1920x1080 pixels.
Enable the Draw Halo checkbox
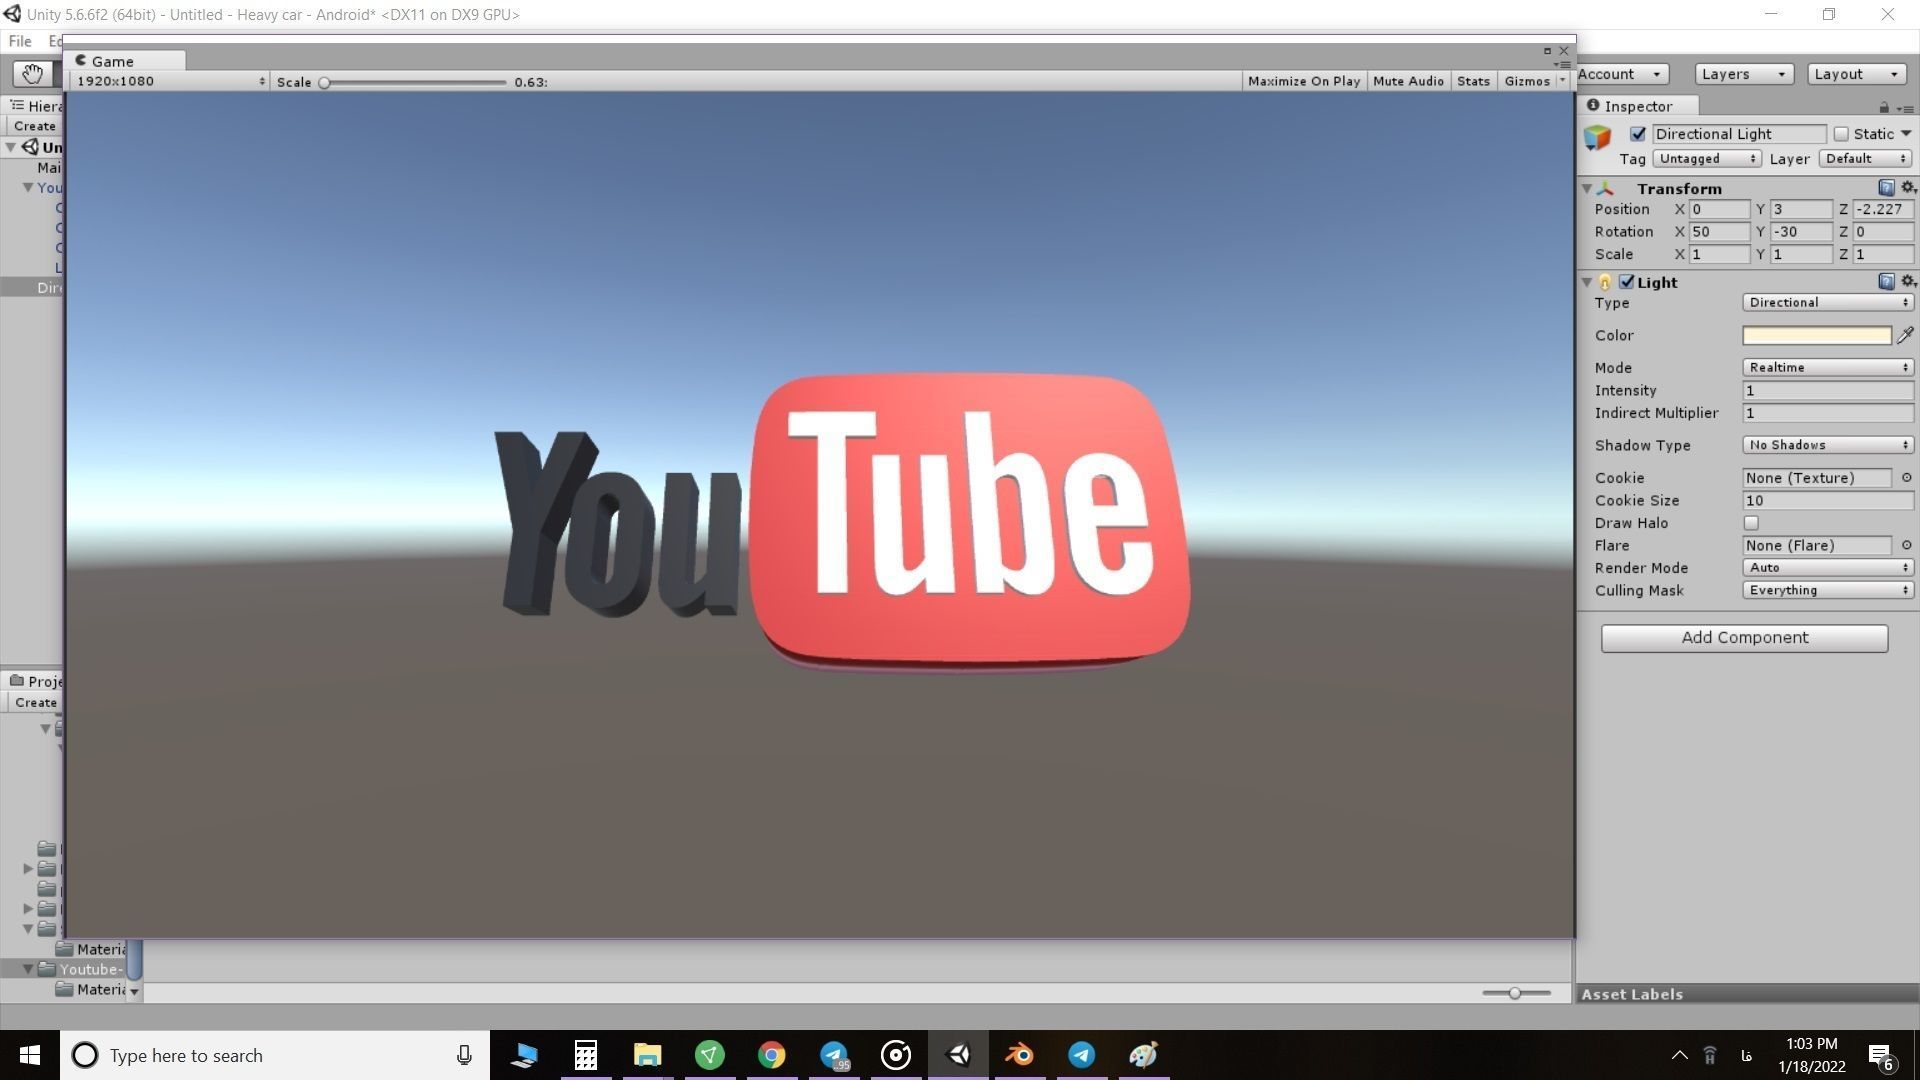click(x=1751, y=523)
